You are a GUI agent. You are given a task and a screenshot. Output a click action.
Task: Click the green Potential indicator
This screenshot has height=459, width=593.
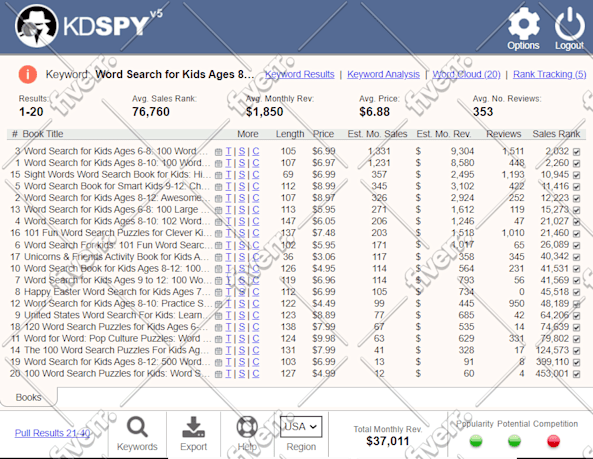[514, 441]
